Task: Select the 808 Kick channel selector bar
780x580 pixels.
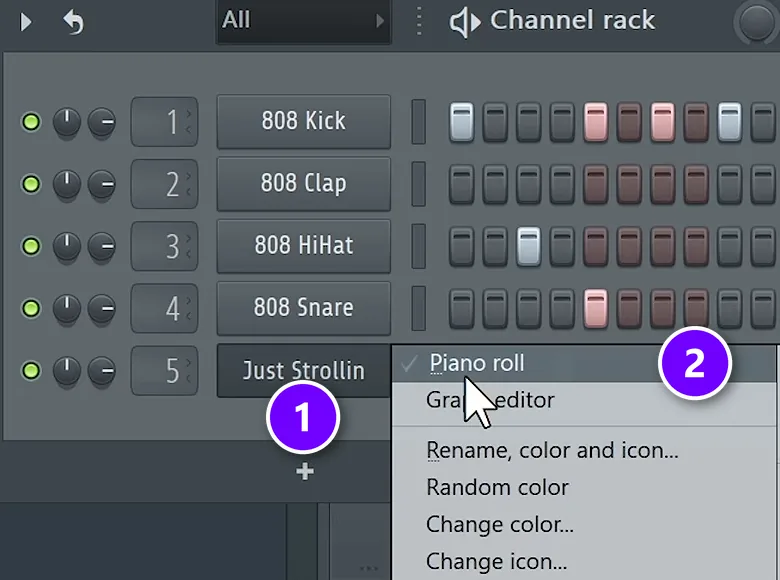Action: pos(419,122)
